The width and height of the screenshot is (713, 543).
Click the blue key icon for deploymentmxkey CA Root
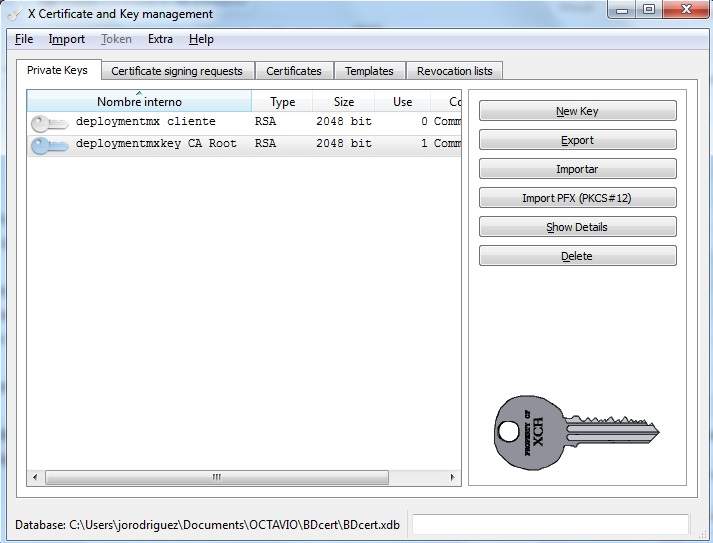click(x=49, y=144)
